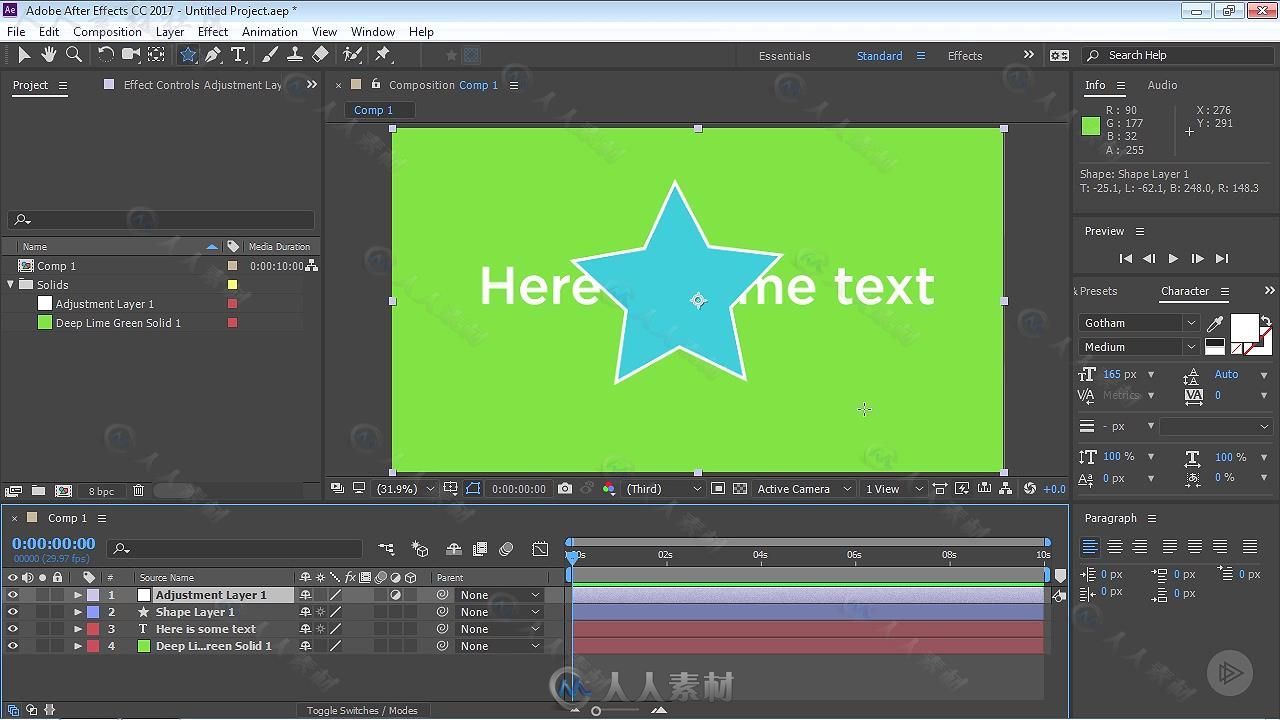
Task: Select the Pan Behind anchor point tool
Action: pyautogui.click(x=157, y=55)
